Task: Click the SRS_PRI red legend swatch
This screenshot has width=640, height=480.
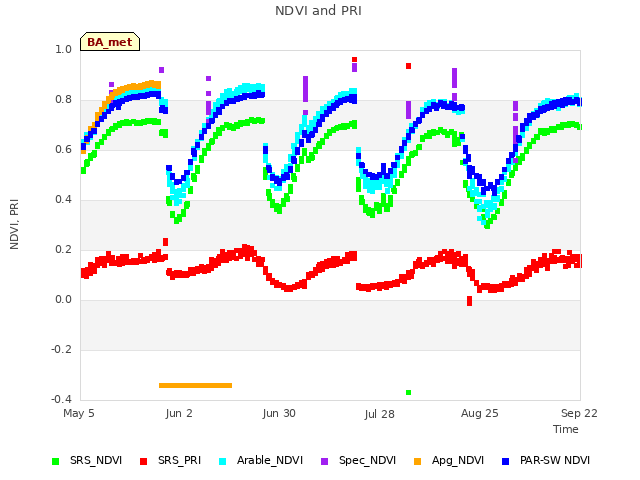Action: [x=143, y=462]
